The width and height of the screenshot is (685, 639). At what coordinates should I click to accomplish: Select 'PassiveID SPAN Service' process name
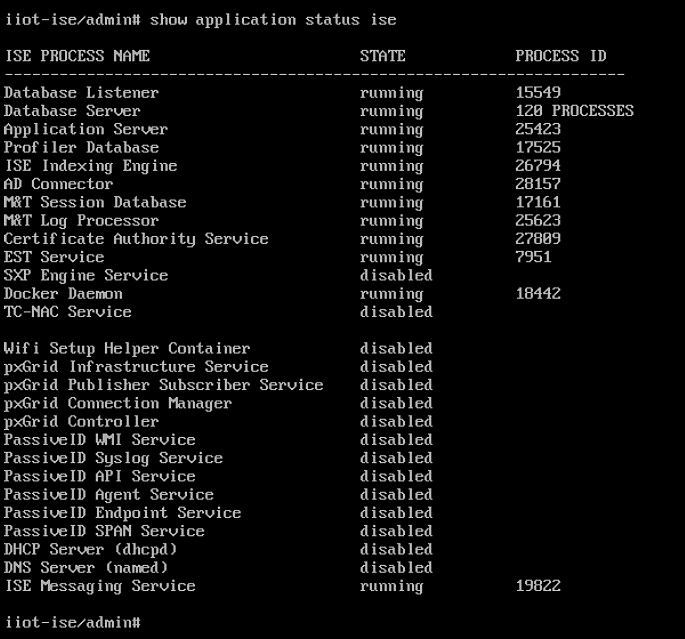point(104,532)
